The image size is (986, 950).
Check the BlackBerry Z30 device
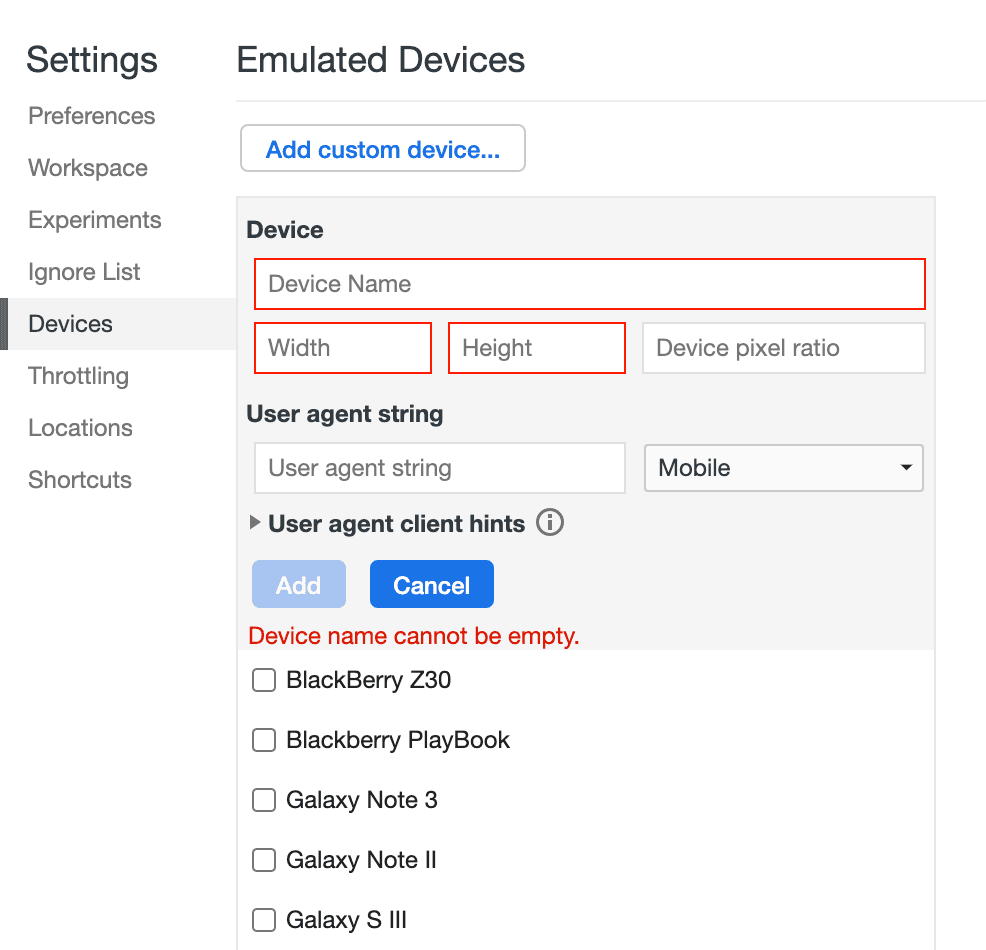pyautogui.click(x=263, y=680)
